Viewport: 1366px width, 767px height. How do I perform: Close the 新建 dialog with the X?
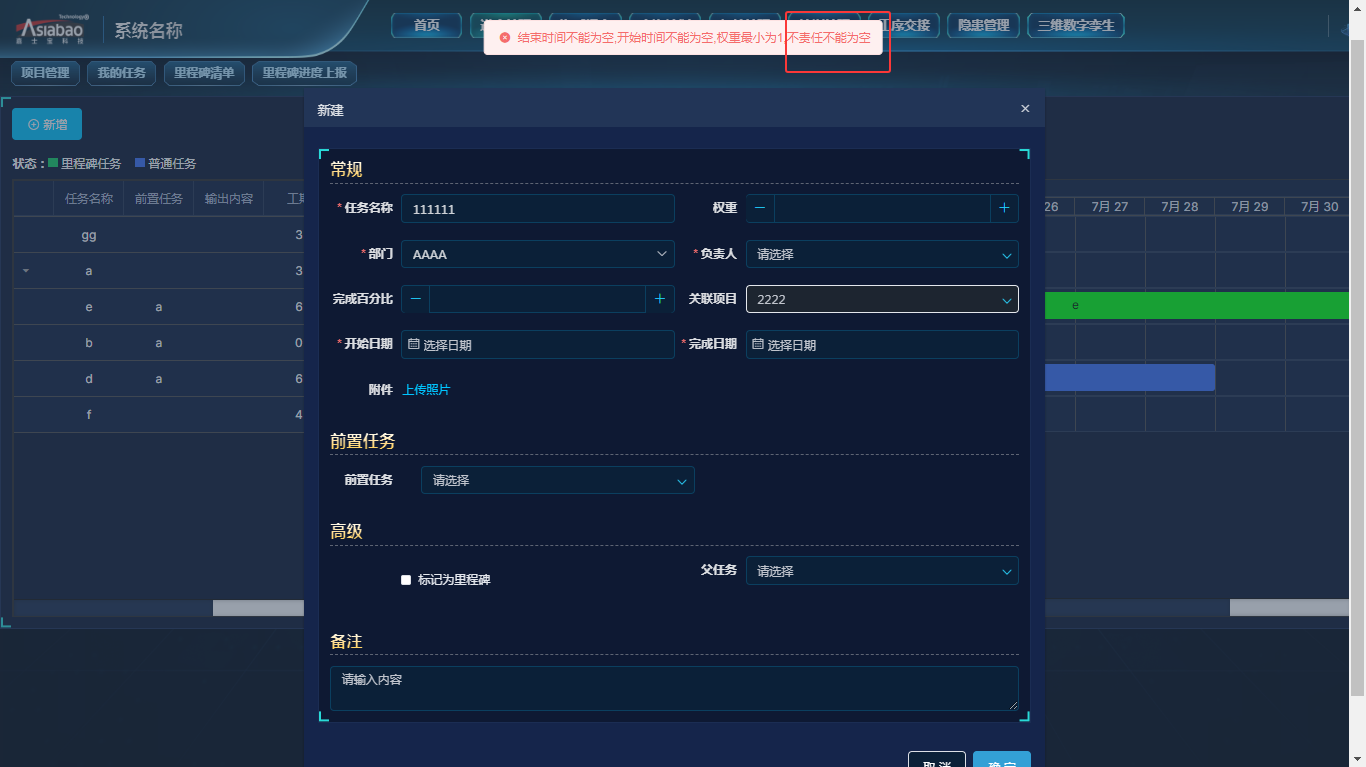pyautogui.click(x=1025, y=109)
